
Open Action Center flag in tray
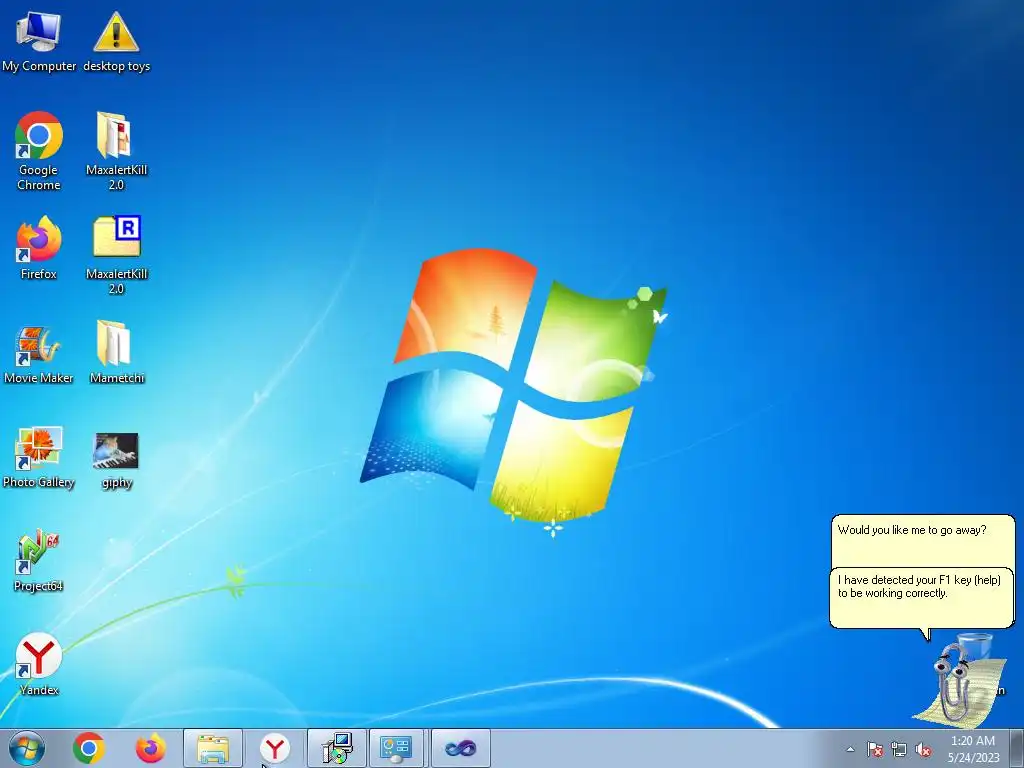[x=875, y=749]
